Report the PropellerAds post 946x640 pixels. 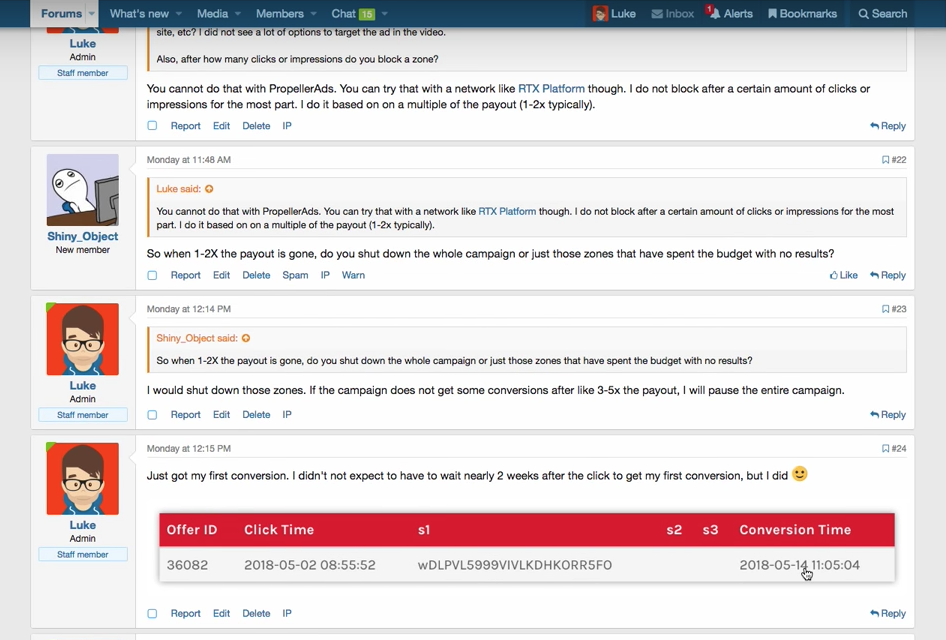[185, 125]
